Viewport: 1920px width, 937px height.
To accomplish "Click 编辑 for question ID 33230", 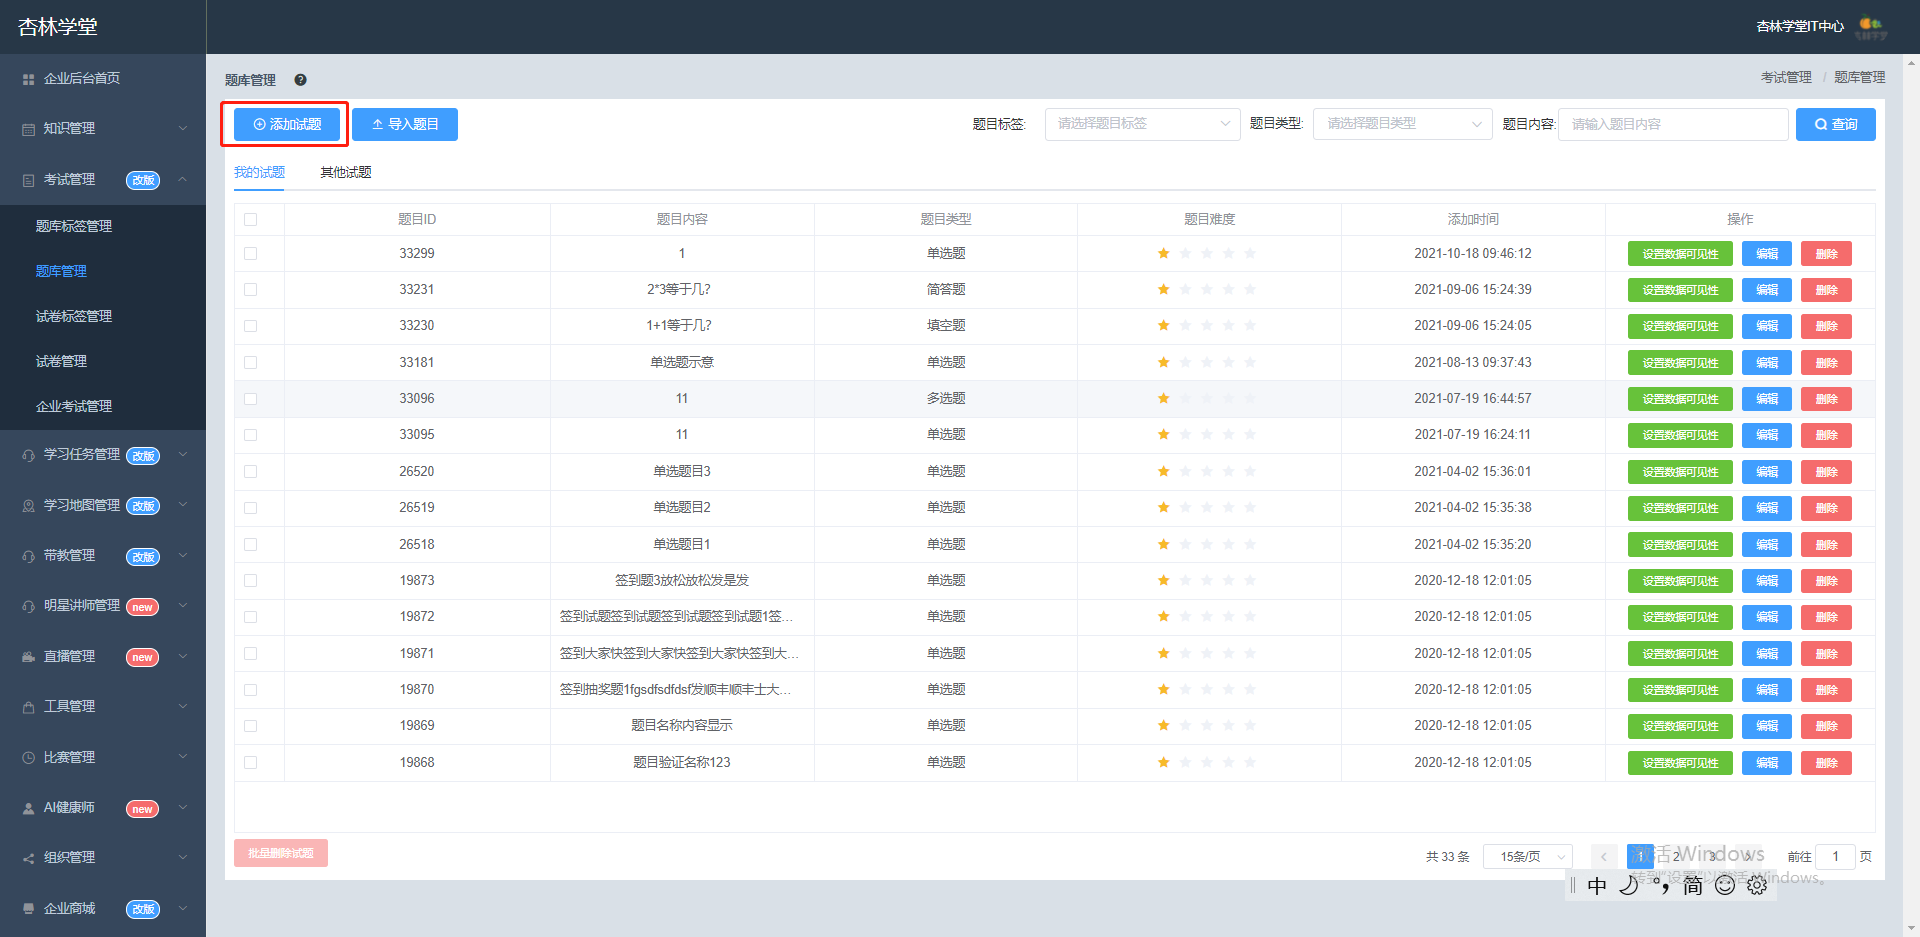I will click(1767, 326).
